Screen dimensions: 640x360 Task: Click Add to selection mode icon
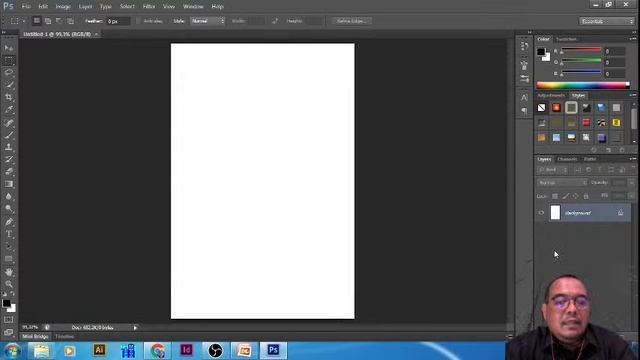tap(48, 21)
